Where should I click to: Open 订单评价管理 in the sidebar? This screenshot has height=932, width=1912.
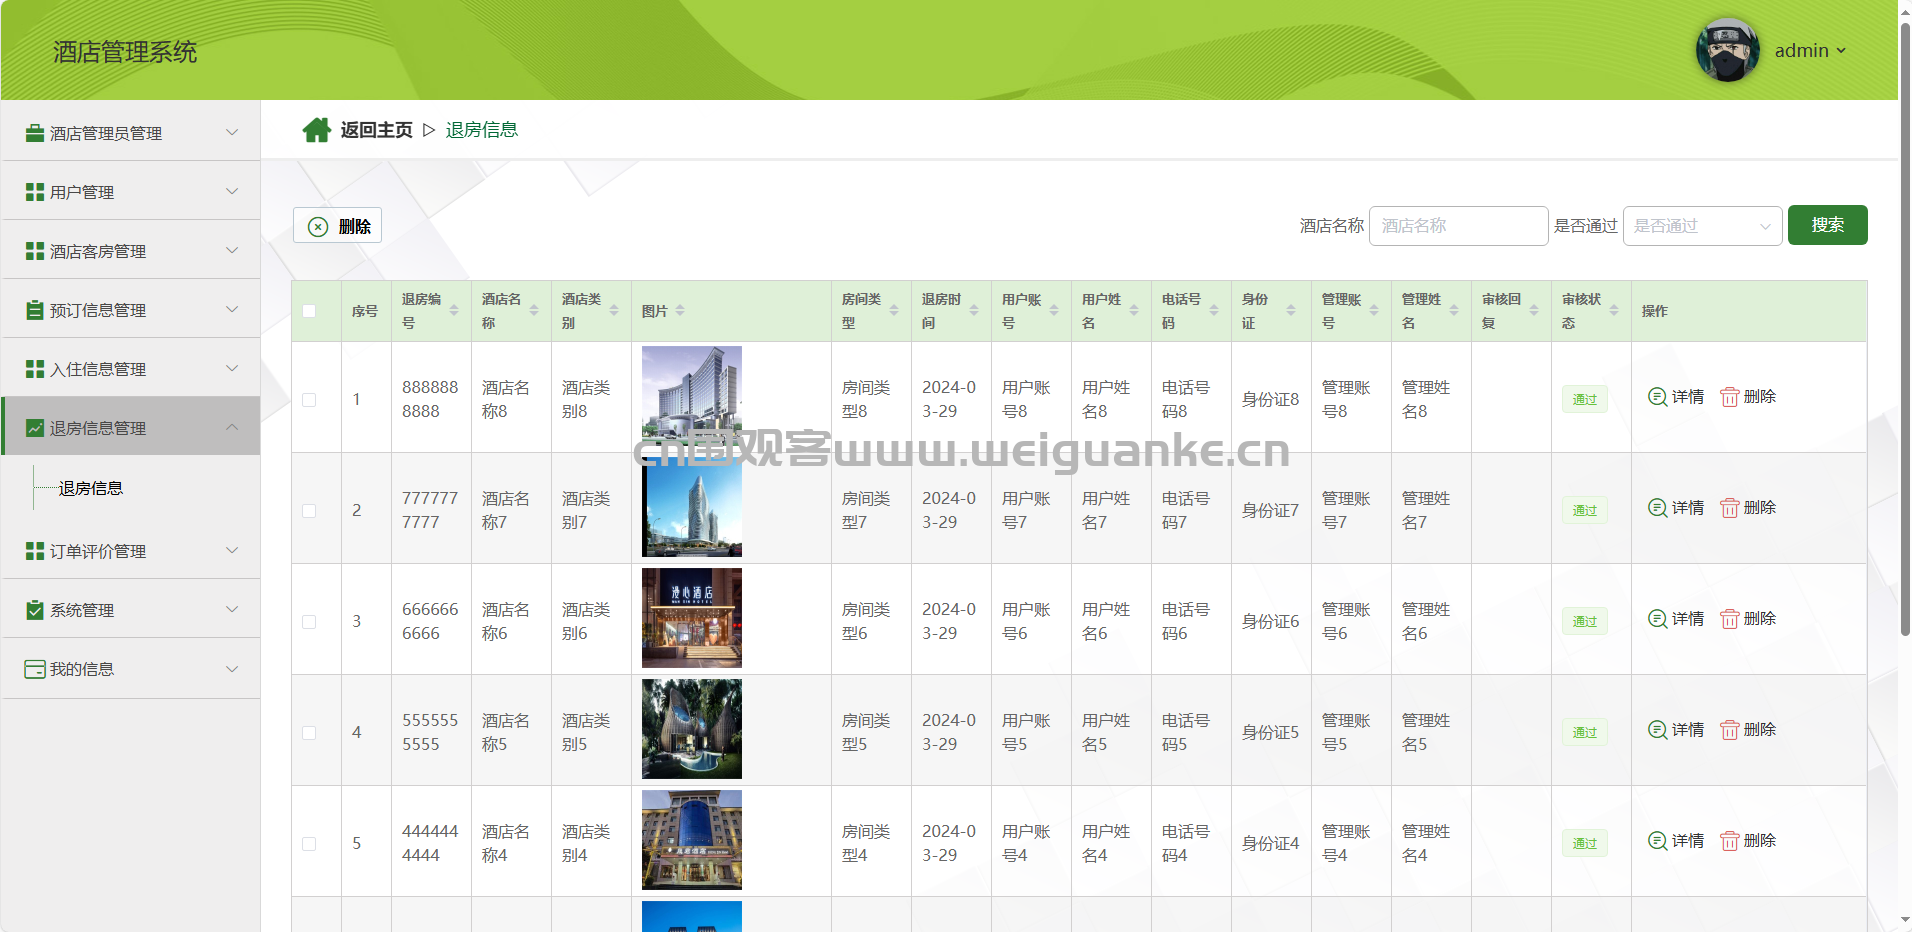(x=130, y=551)
